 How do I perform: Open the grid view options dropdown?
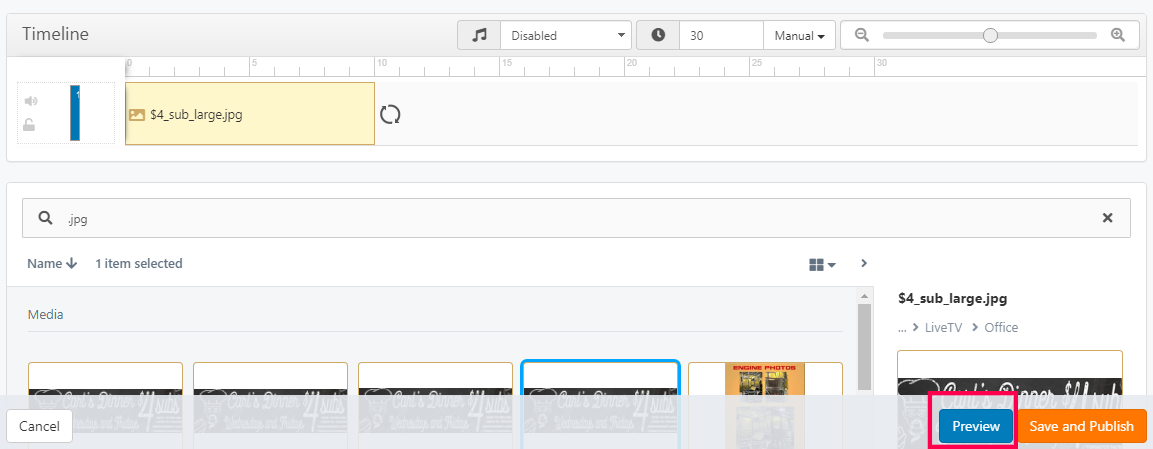click(x=822, y=265)
